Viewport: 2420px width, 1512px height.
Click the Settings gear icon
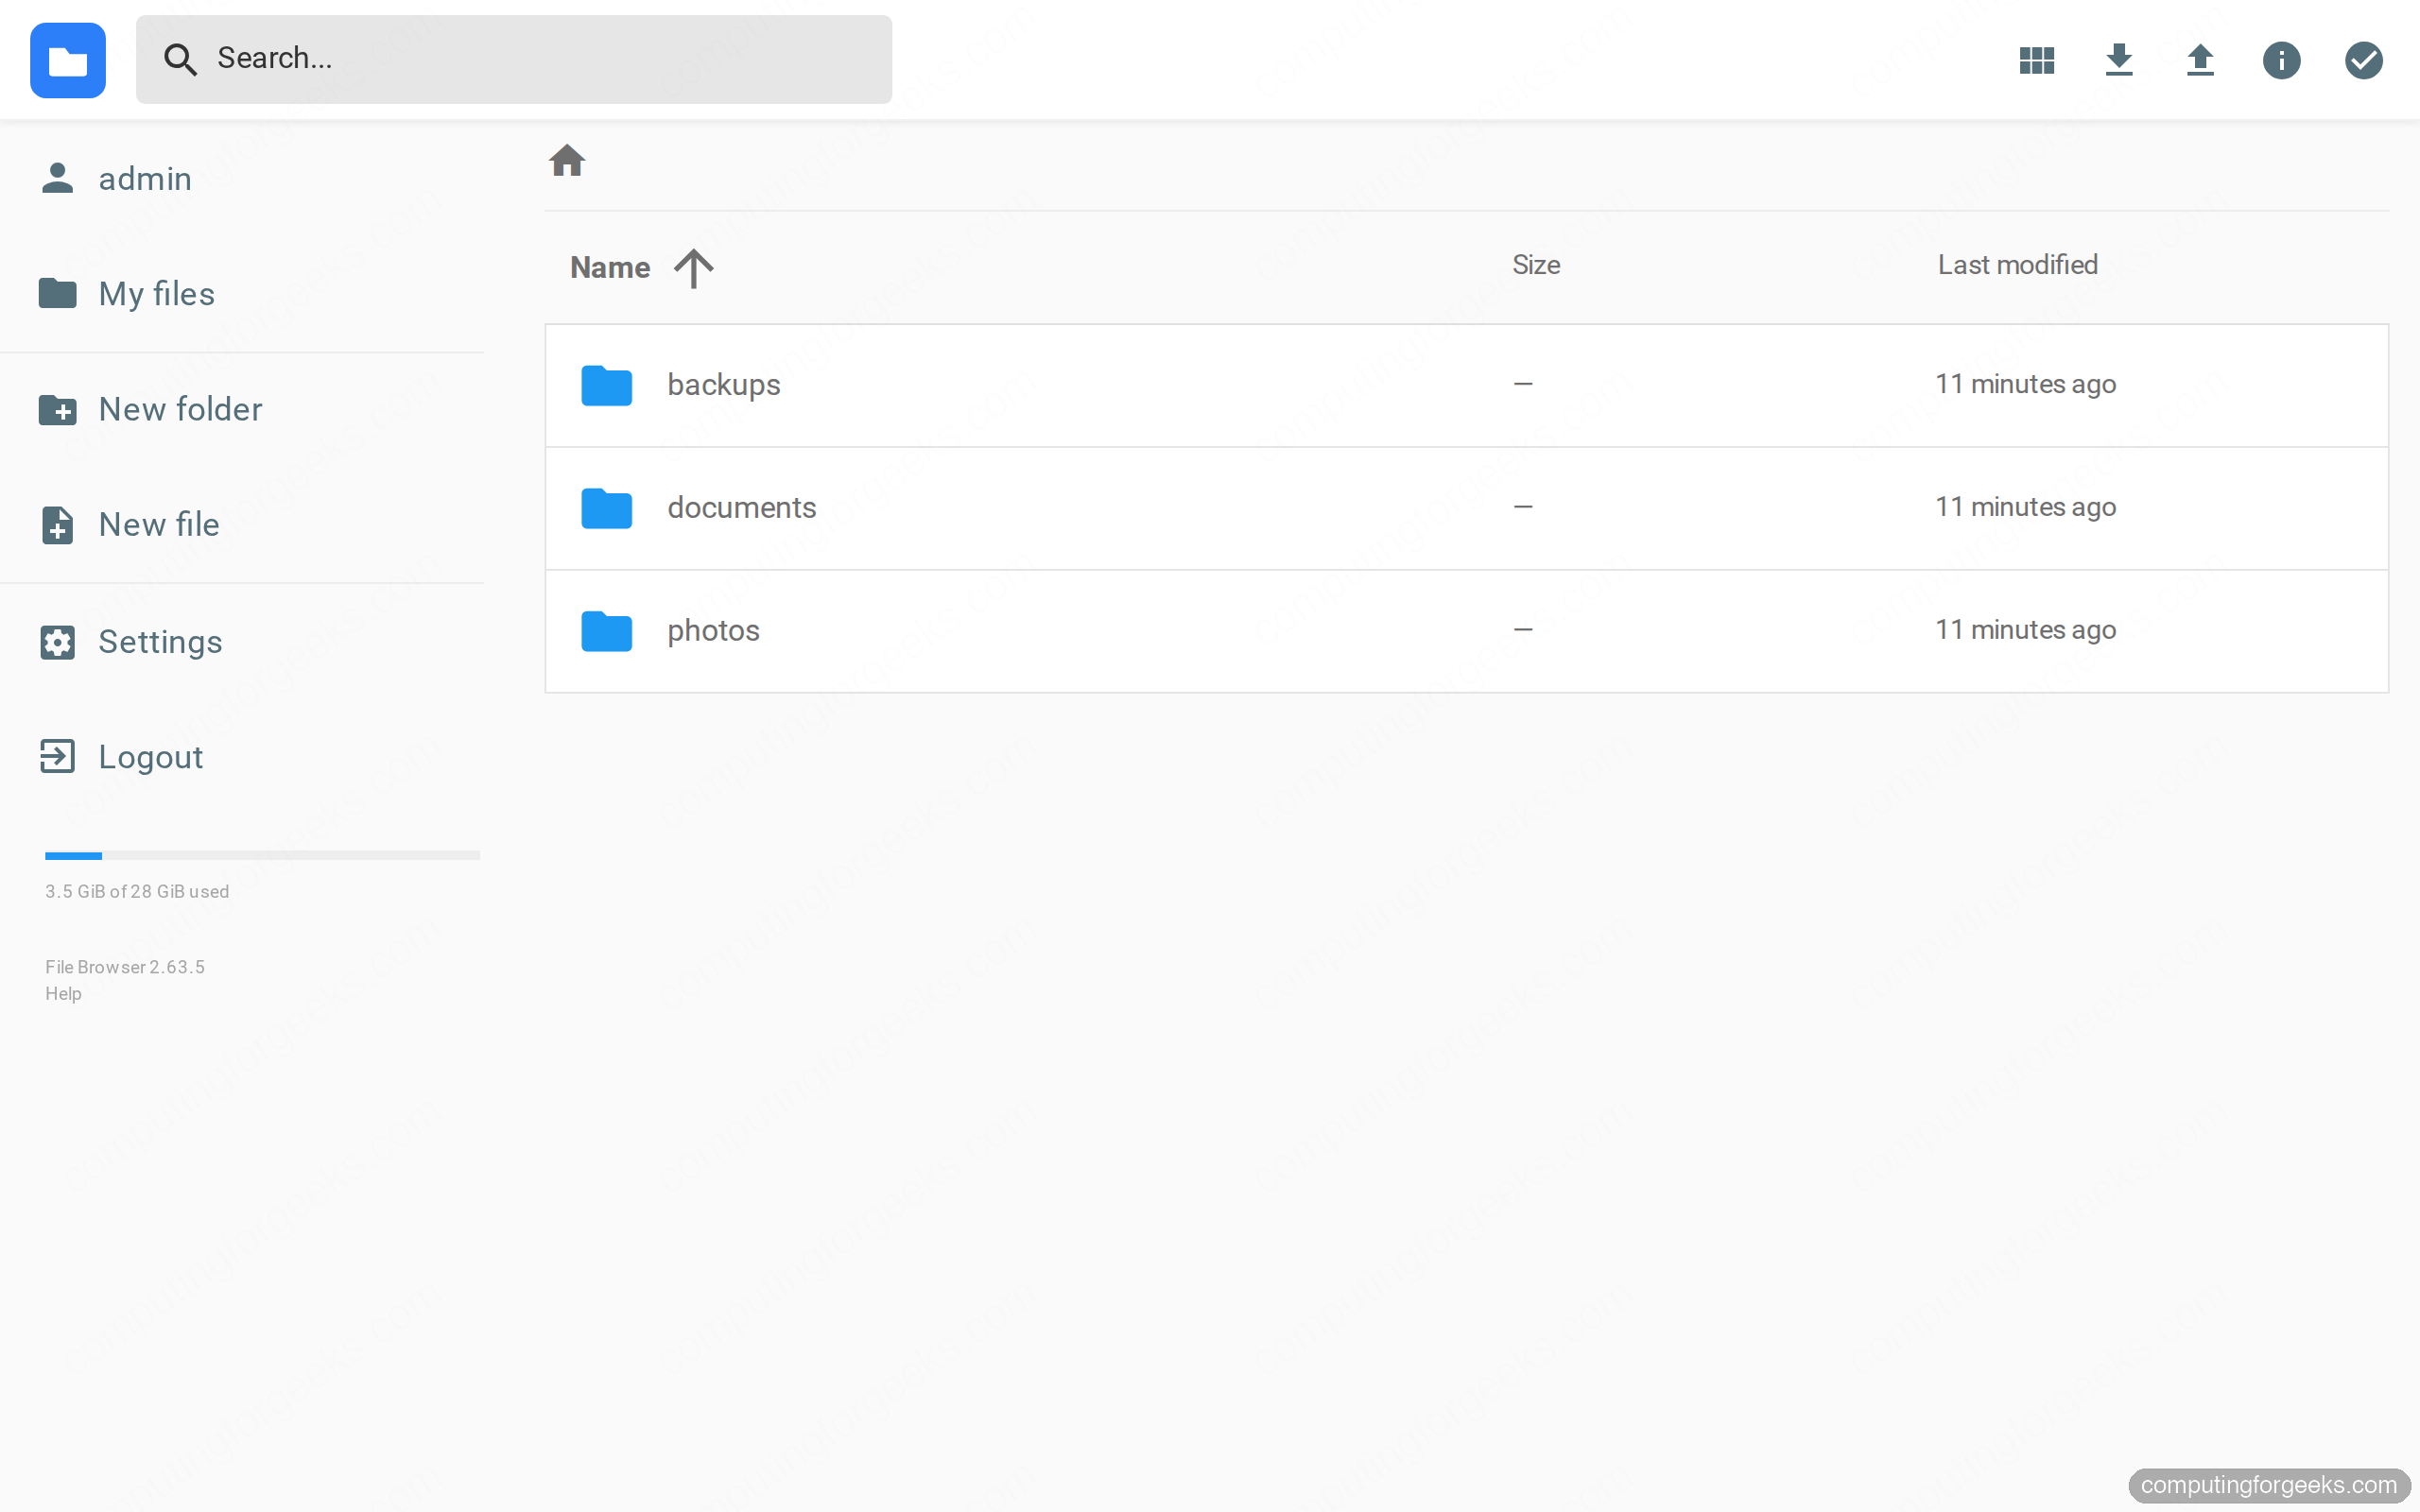[x=57, y=642]
